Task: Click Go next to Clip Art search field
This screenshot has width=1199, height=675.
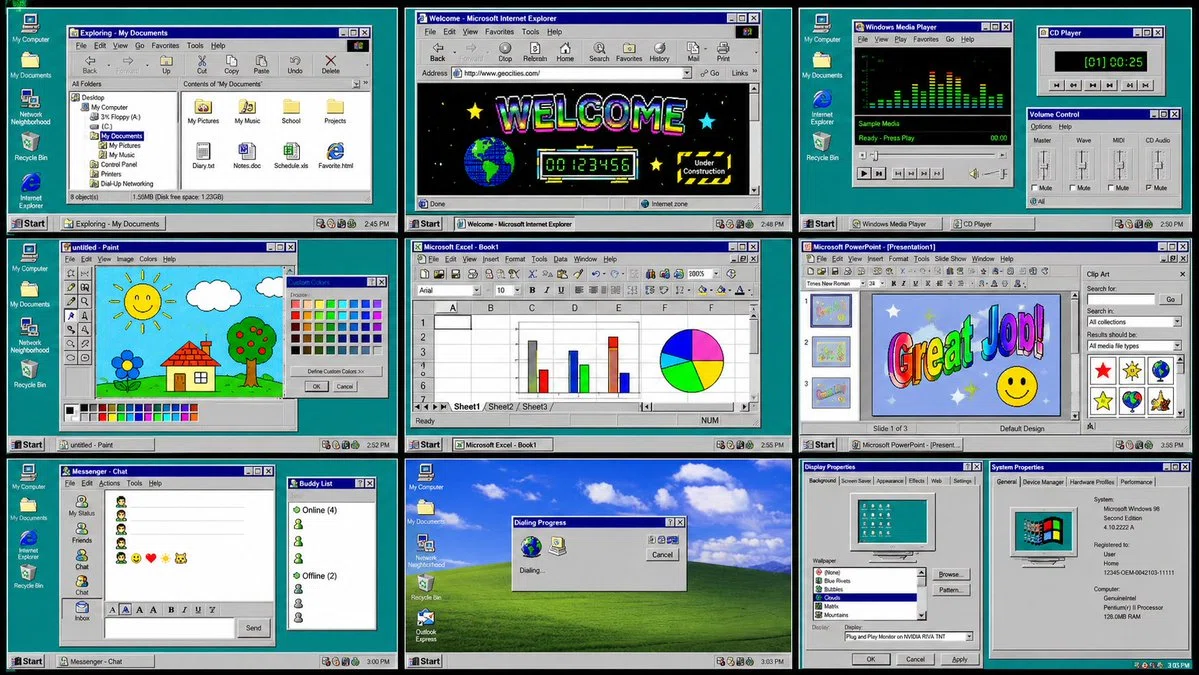Action: [x=1170, y=300]
